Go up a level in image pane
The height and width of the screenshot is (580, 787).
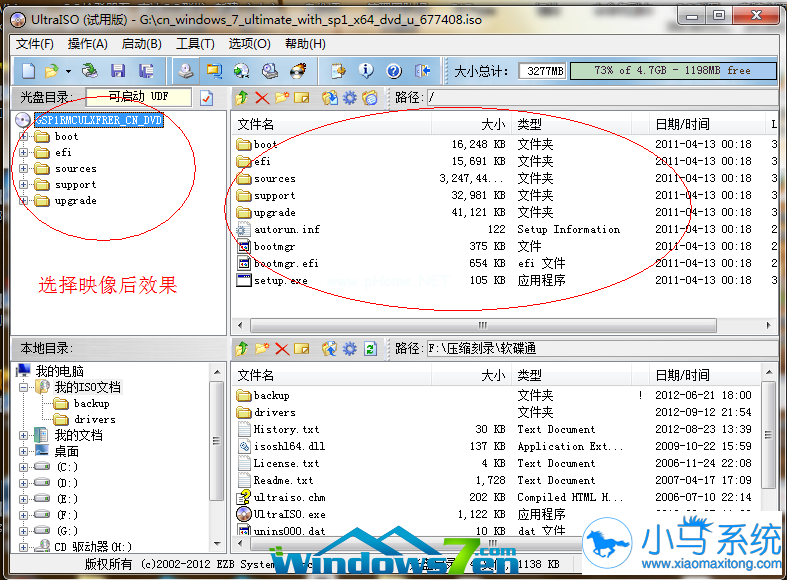242,97
